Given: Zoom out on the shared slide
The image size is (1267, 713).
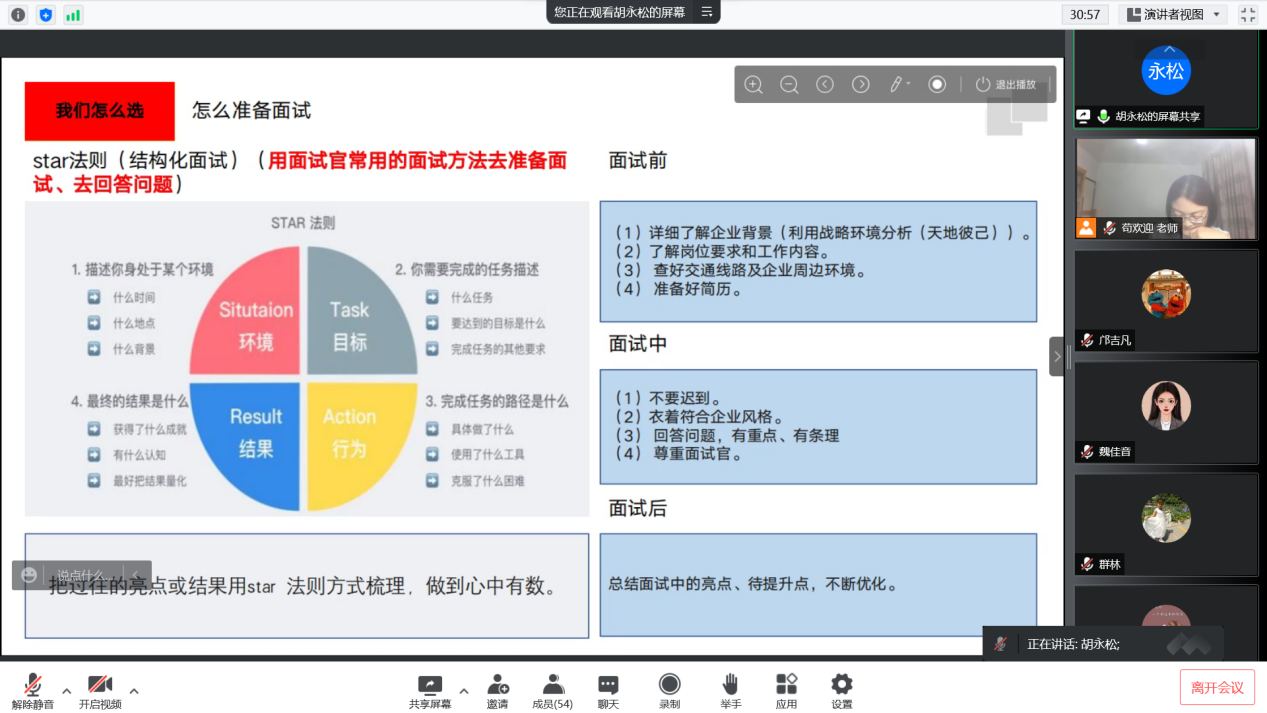Looking at the screenshot, I should 789,85.
